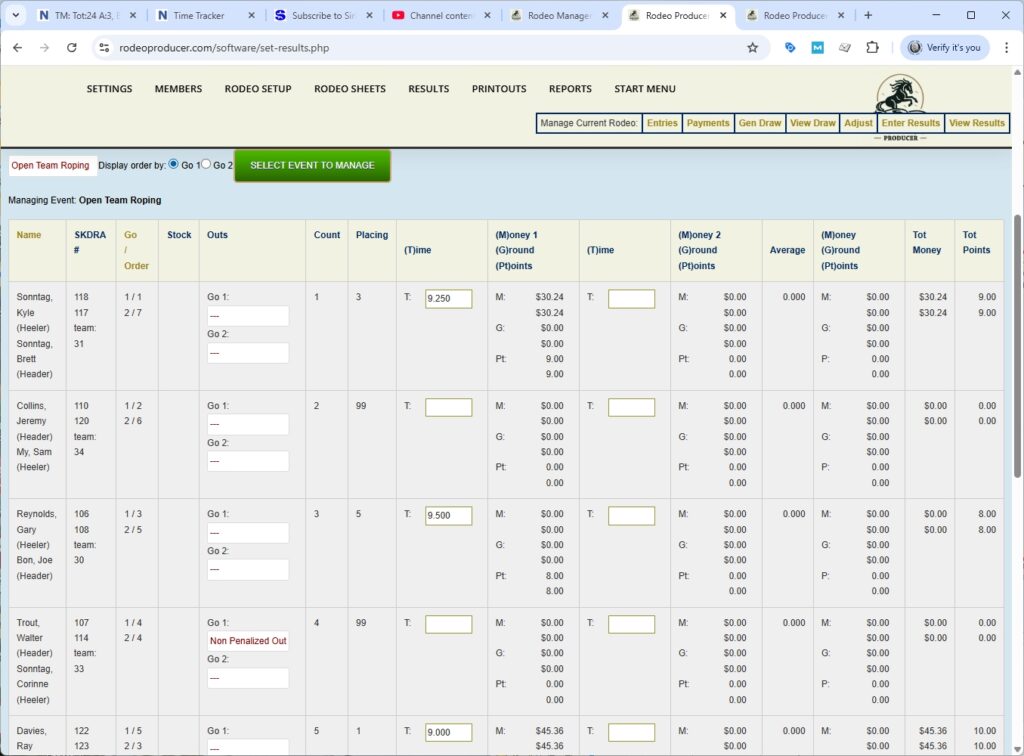Image resolution: width=1024 pixels, height=756 pixels.
Task: Reload the page
Action: click(x=70, y=47)
